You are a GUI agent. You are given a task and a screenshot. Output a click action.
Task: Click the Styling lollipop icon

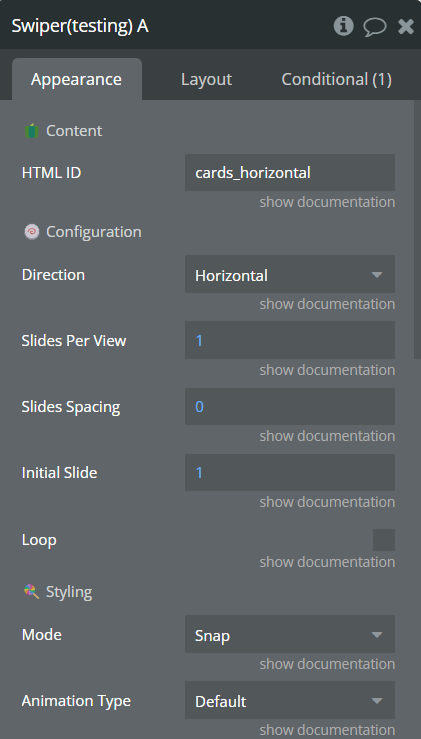tap(32, 591)
